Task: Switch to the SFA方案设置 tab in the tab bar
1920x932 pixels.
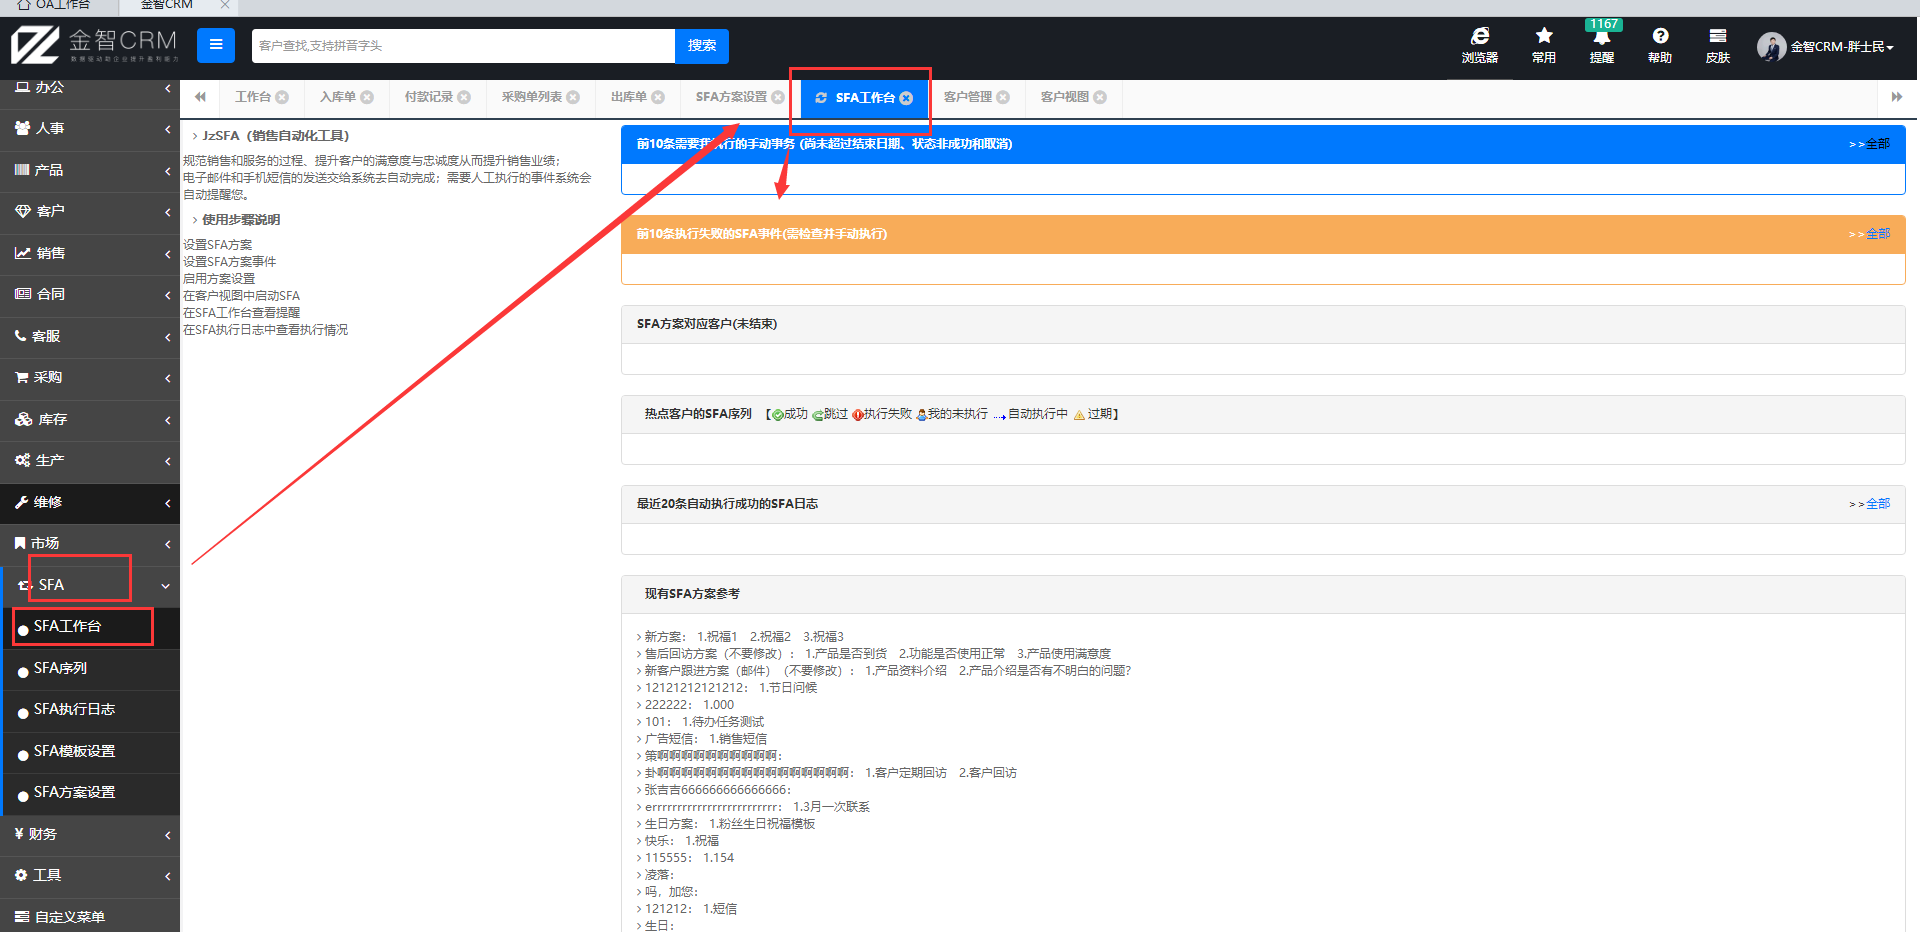Action: pyautogui.click(x=731, y=97)
